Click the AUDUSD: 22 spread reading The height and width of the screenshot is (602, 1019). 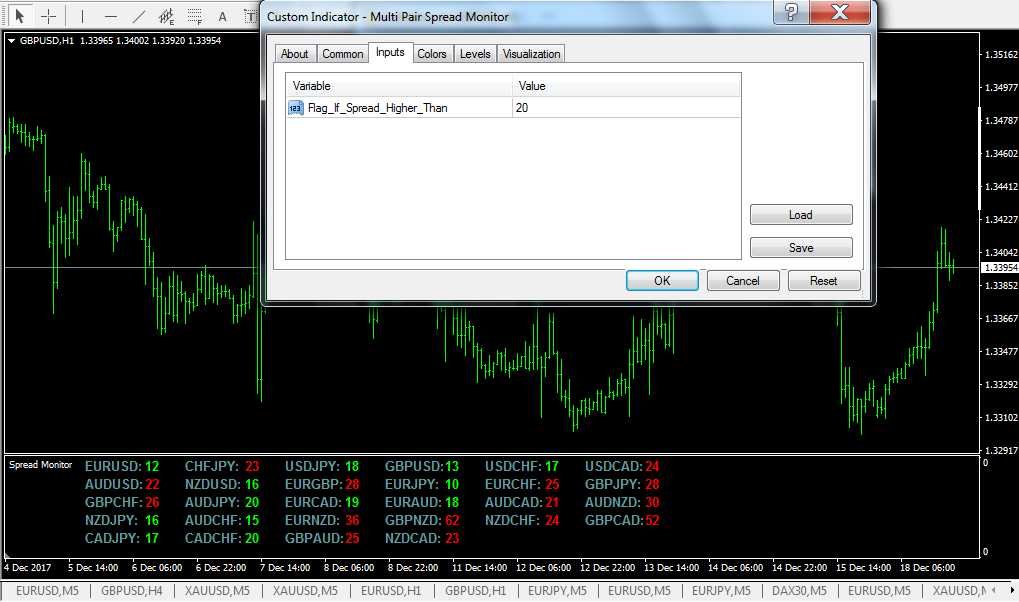click(122, 484)
